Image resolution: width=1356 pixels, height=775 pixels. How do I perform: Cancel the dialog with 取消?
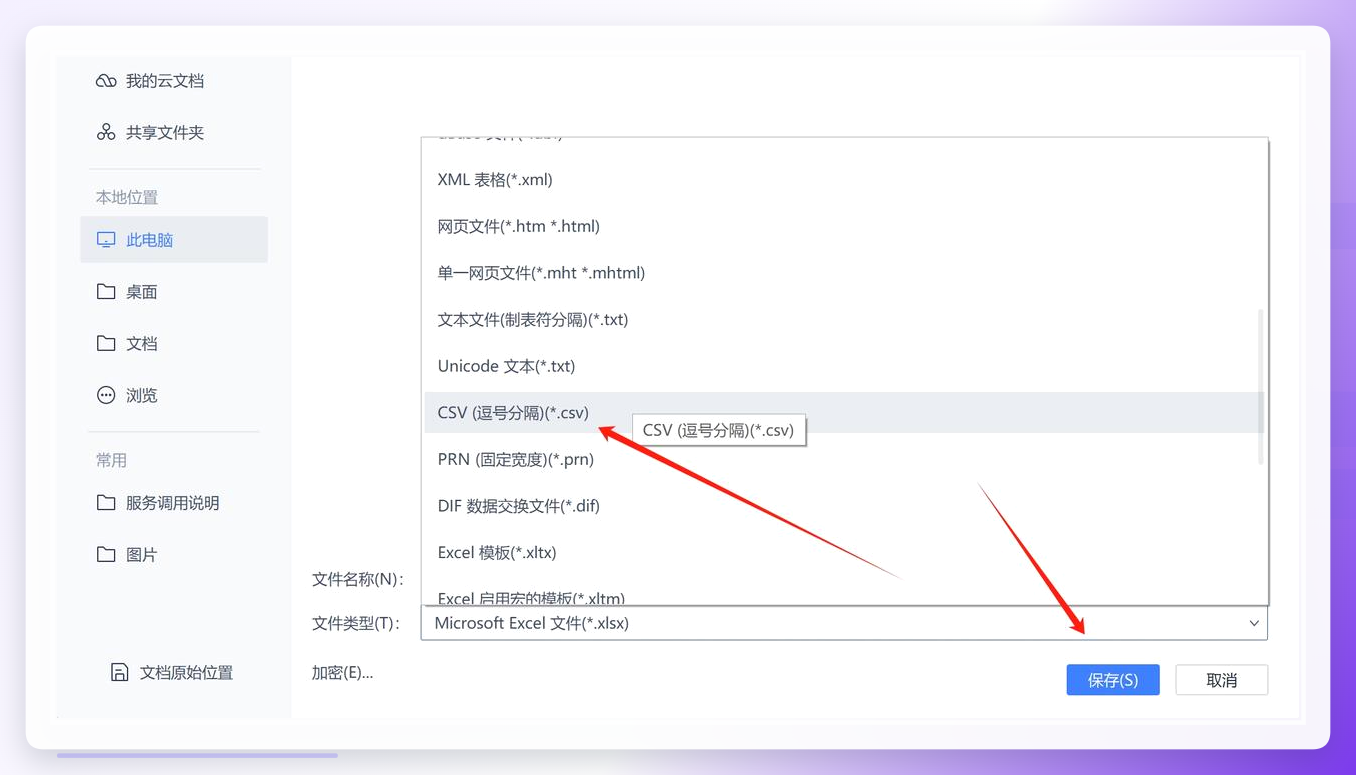pos(1222,680)
